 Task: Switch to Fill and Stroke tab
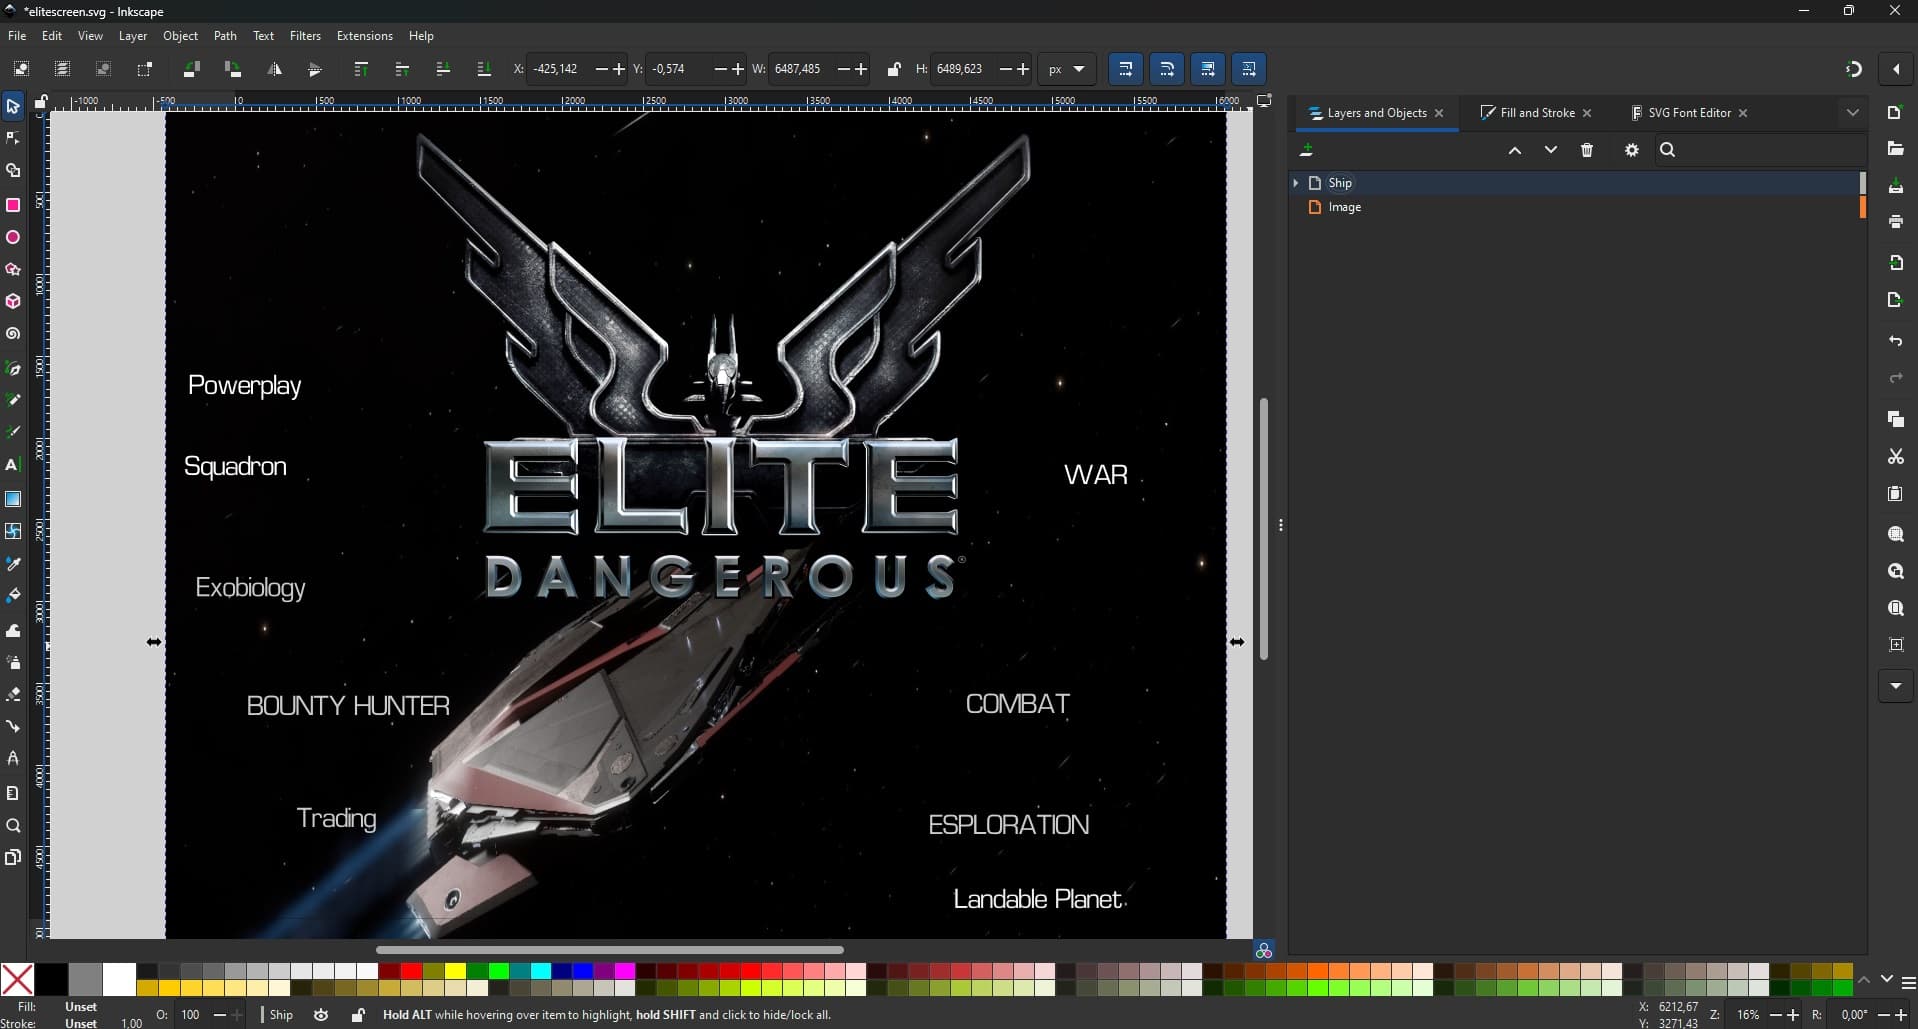pyautogui.click(x=1536, y=113)
